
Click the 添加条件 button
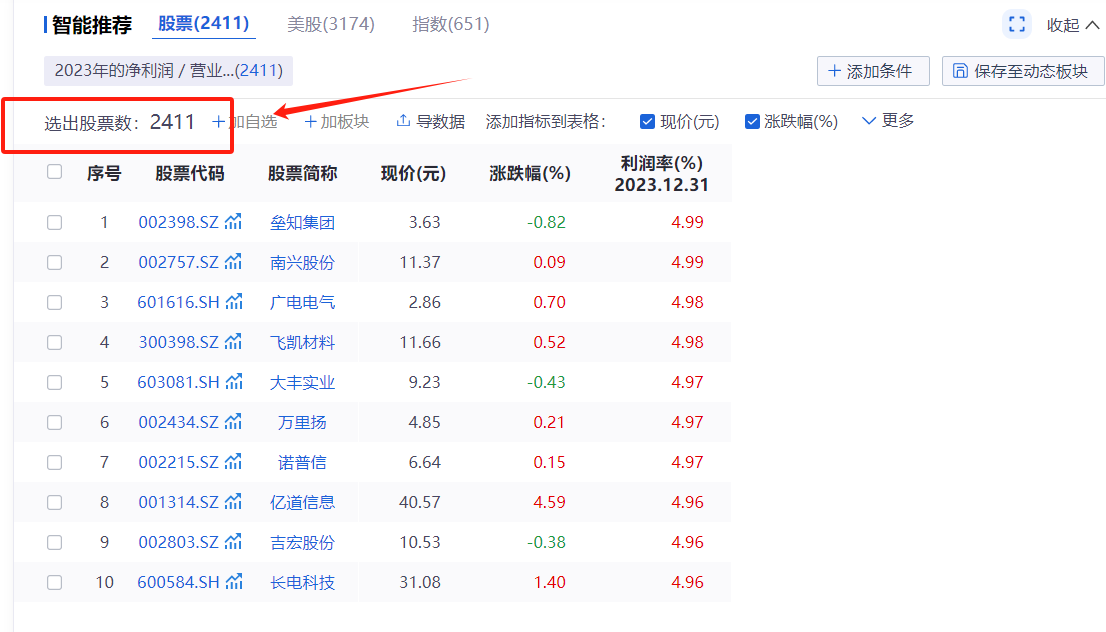click(x=873, y=71)
